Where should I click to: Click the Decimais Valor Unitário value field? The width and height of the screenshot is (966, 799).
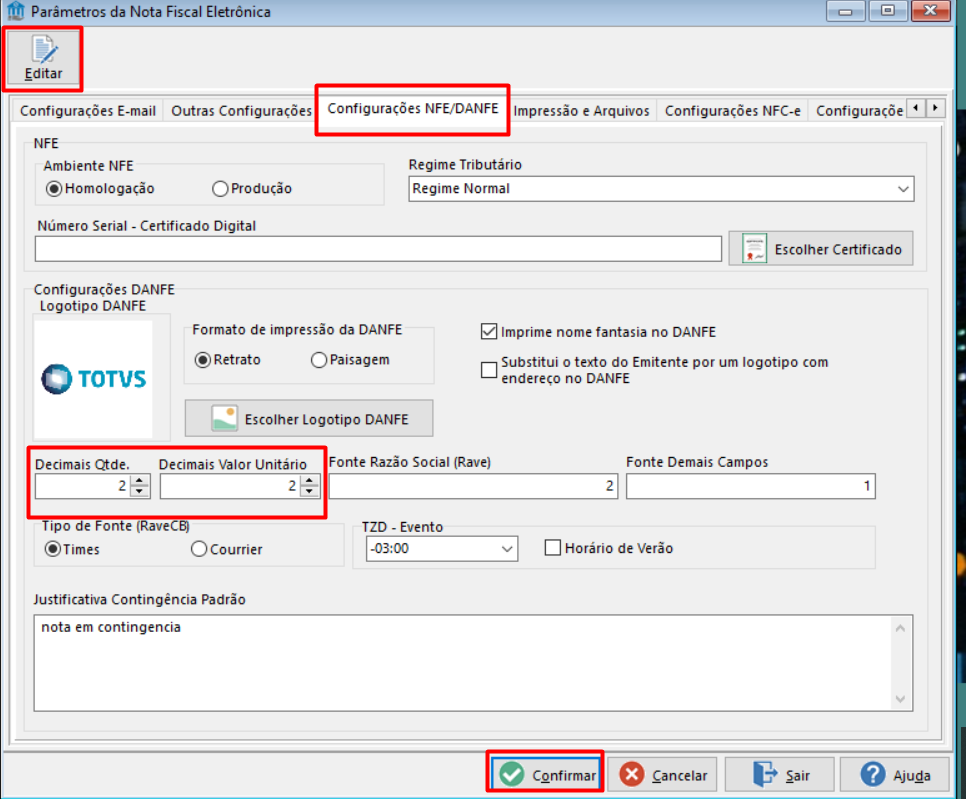230,486
